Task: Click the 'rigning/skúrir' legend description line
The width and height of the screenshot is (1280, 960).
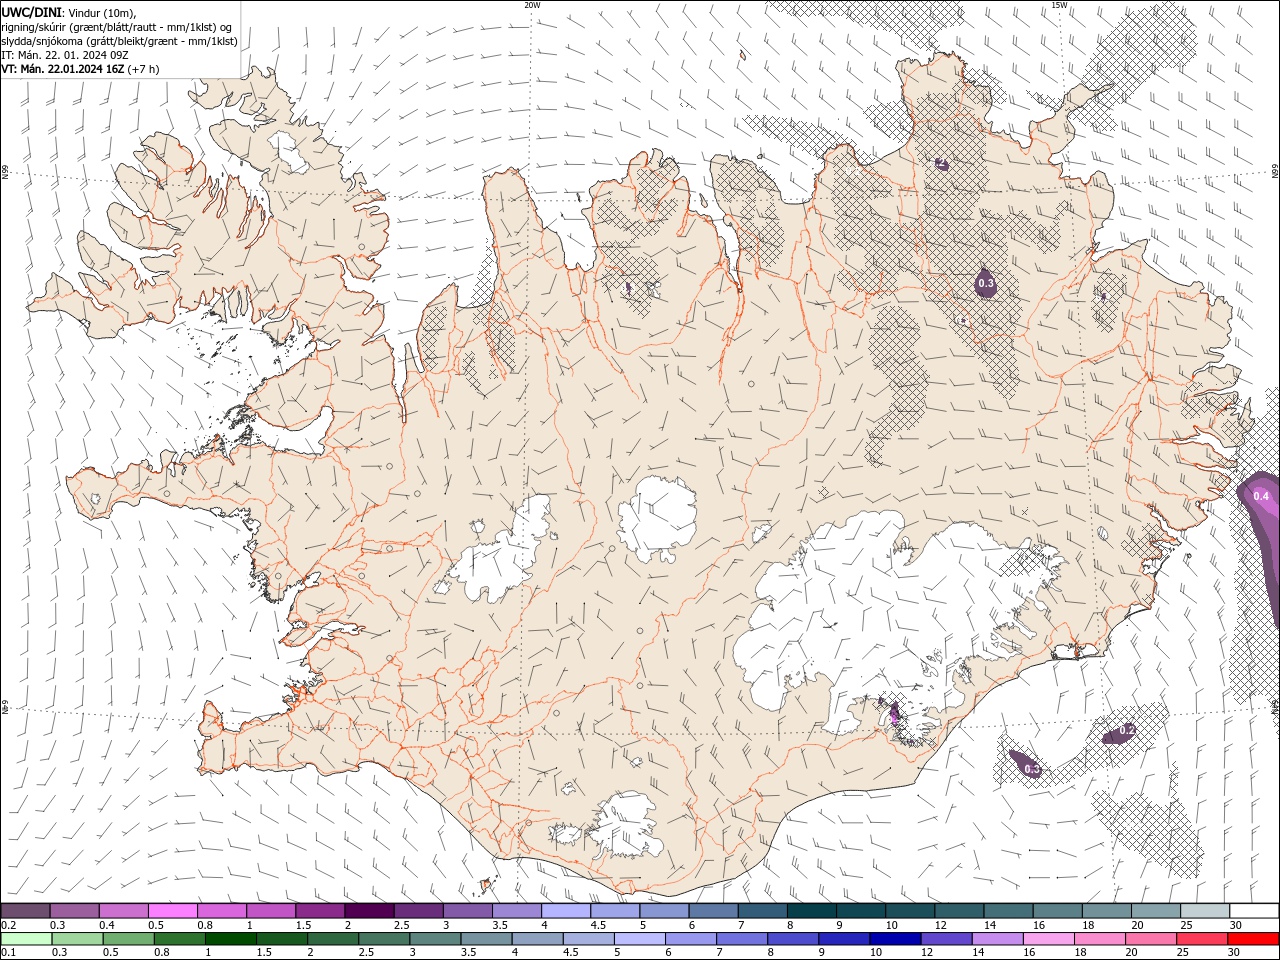Action: pyautogui.click(x=118, y=26)
